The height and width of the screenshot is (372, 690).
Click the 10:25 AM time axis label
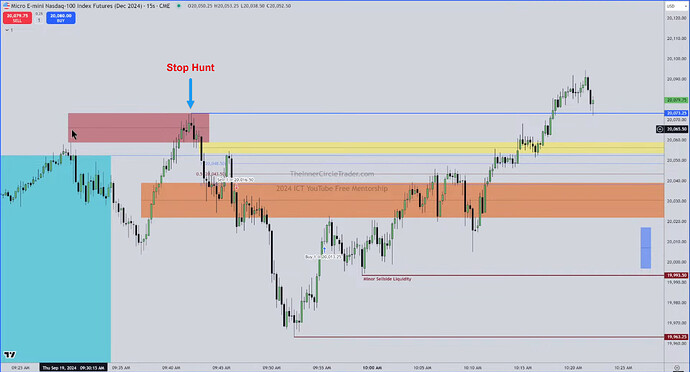623,368
